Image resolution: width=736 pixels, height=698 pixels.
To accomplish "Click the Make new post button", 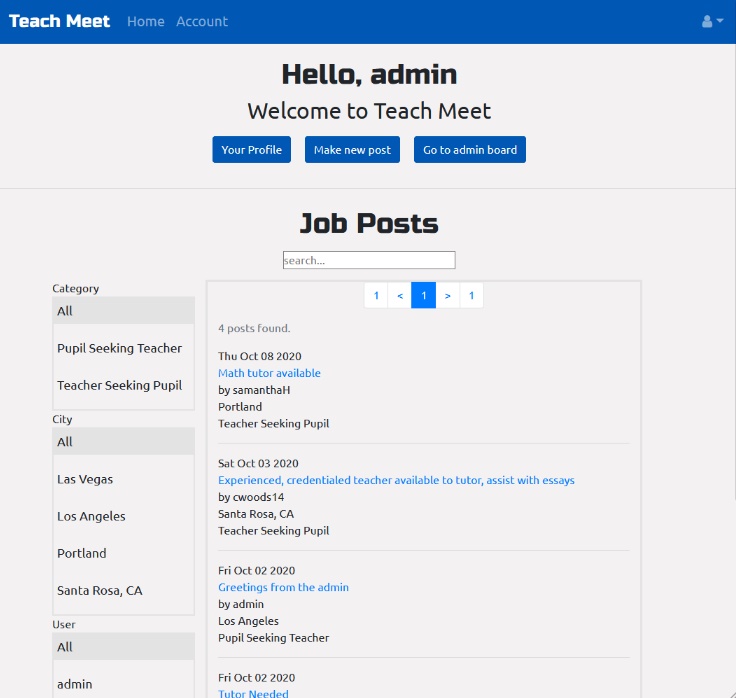I will 352,150.
